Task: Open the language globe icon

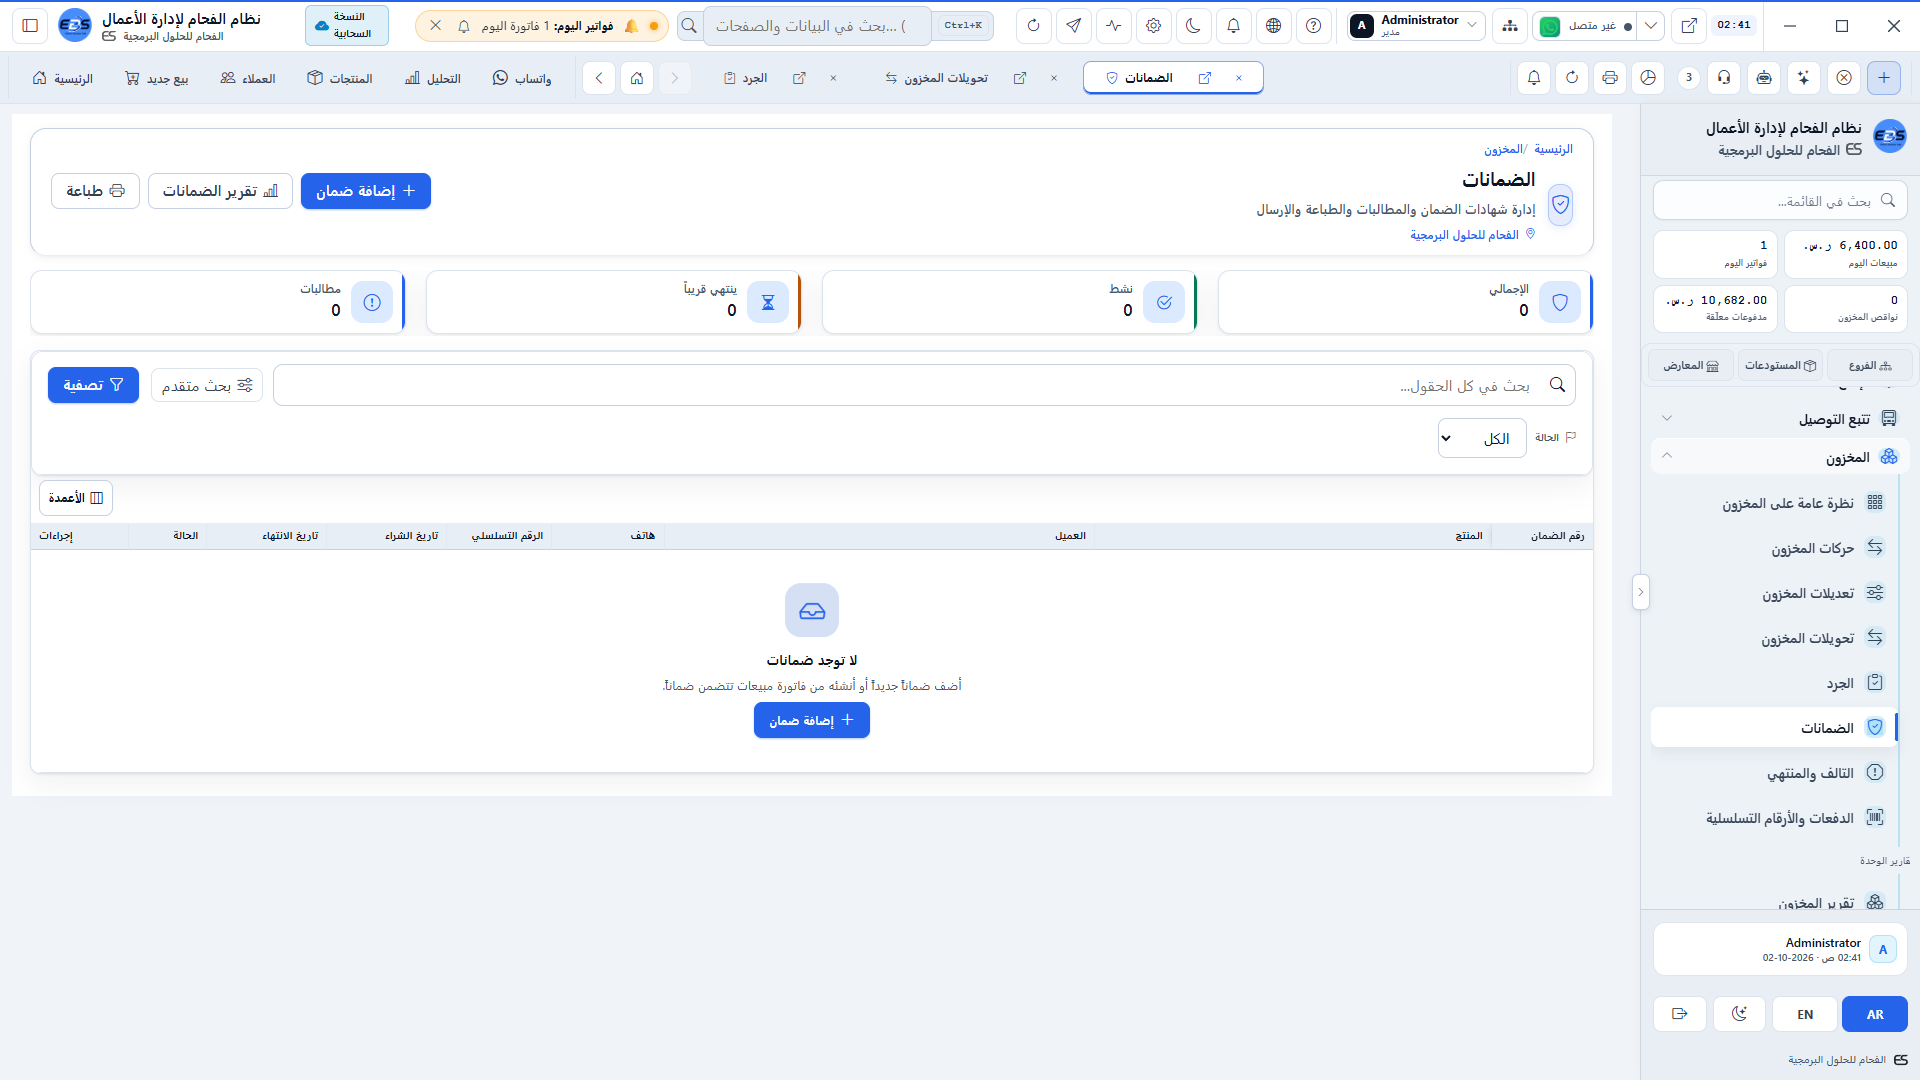Action: (1274, 26)
